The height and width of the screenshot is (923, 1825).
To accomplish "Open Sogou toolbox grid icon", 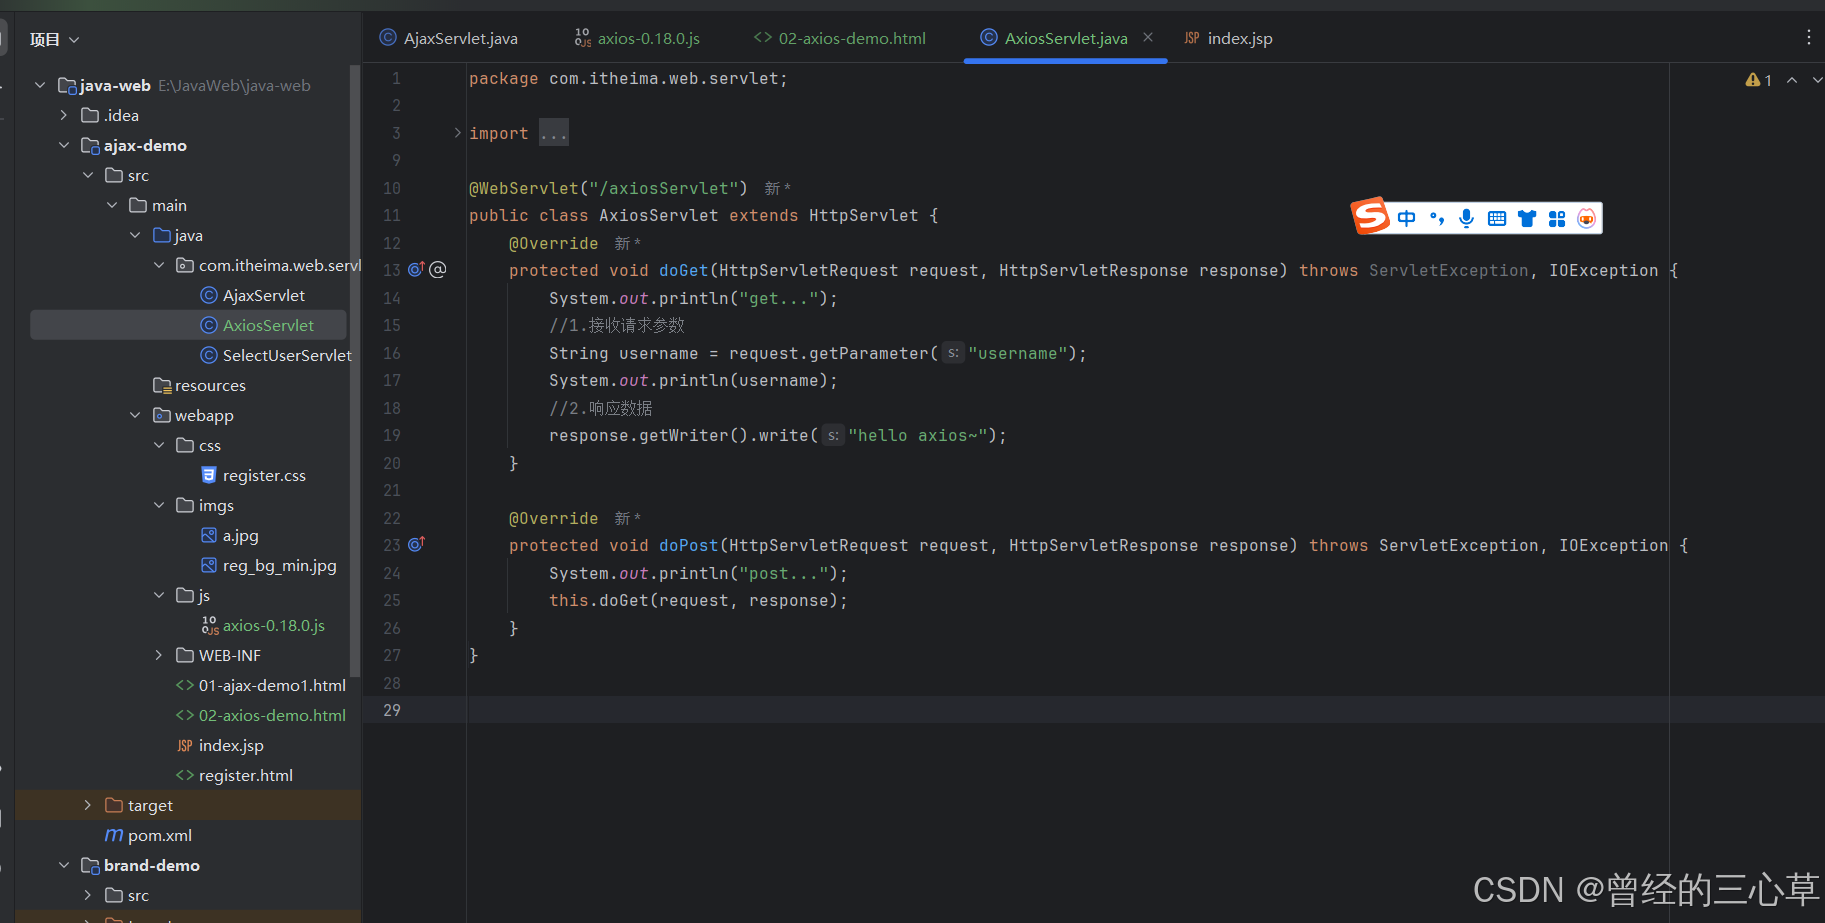I will click(1557, 218).
